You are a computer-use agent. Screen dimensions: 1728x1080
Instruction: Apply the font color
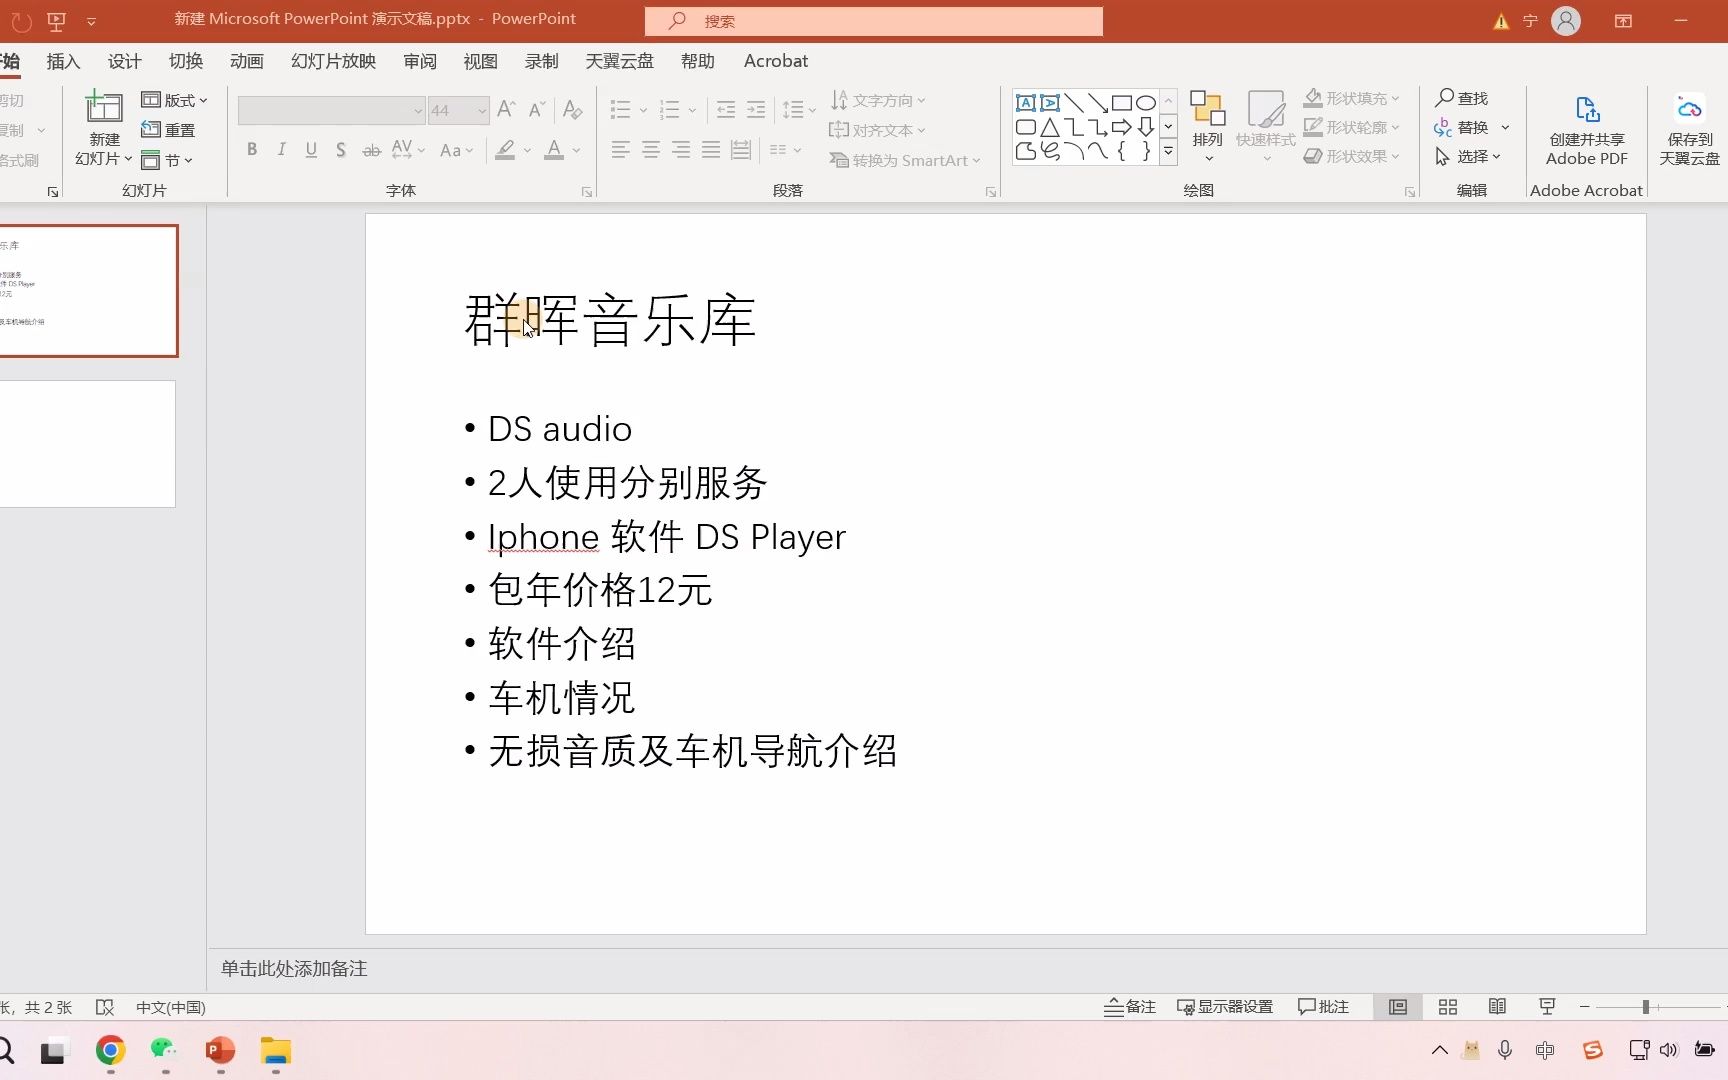[x=554, y=150]
